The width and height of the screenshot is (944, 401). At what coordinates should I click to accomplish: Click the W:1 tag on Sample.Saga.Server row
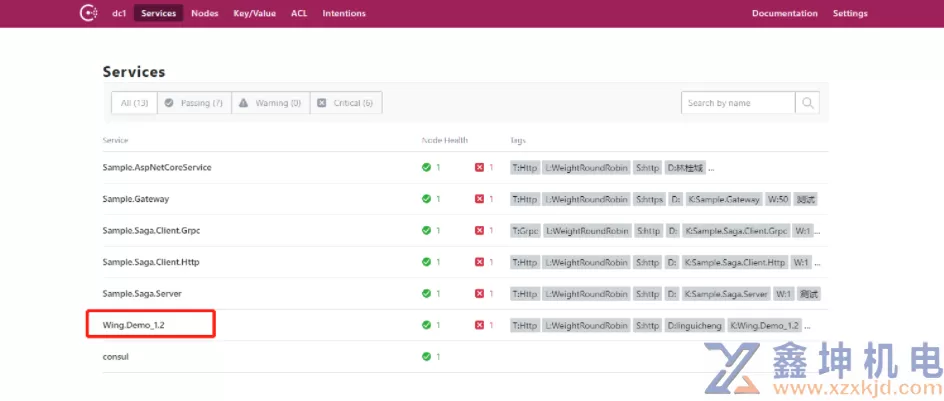click(x=783, y=294)
